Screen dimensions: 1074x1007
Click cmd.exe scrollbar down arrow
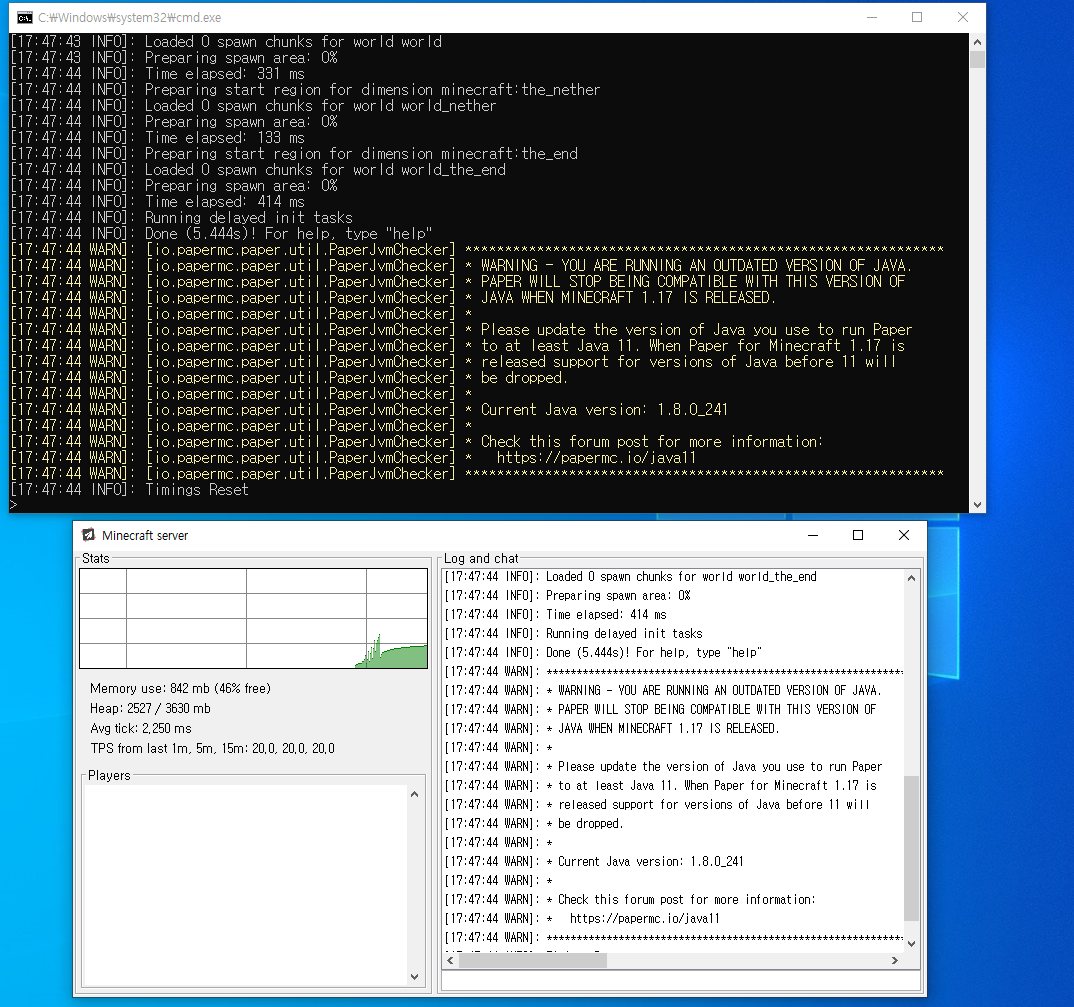click(977, 505)
